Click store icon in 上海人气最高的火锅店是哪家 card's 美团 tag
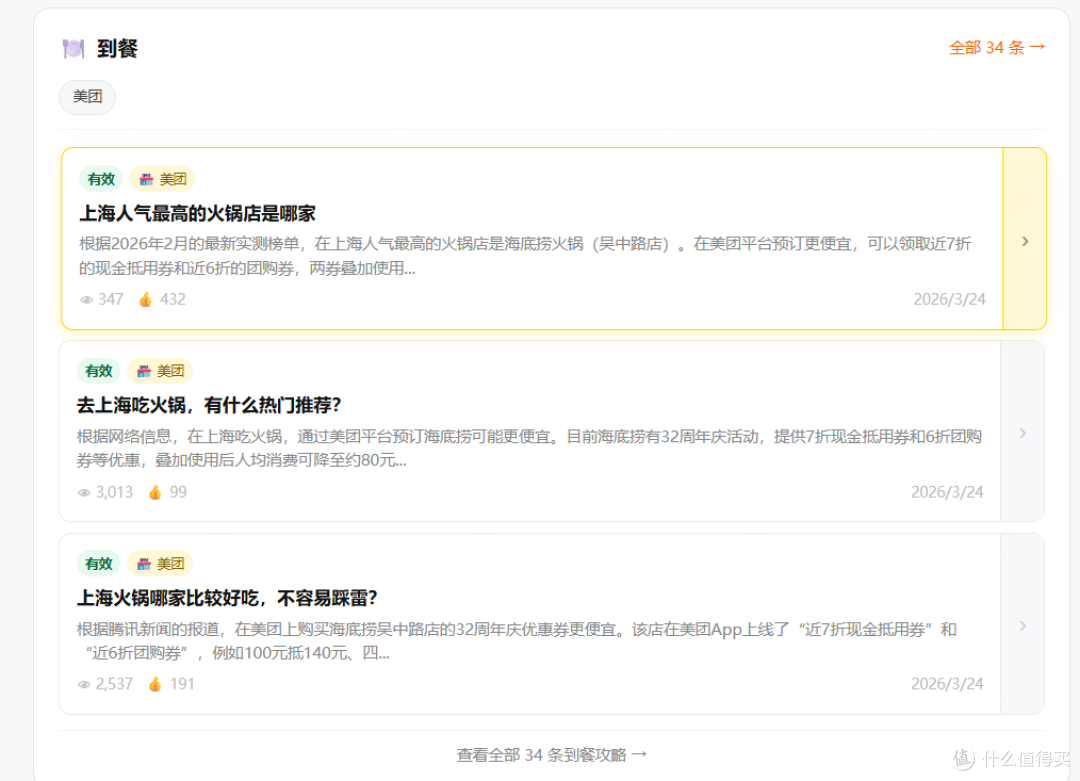Screen dimensions: 1080x781 147,179
